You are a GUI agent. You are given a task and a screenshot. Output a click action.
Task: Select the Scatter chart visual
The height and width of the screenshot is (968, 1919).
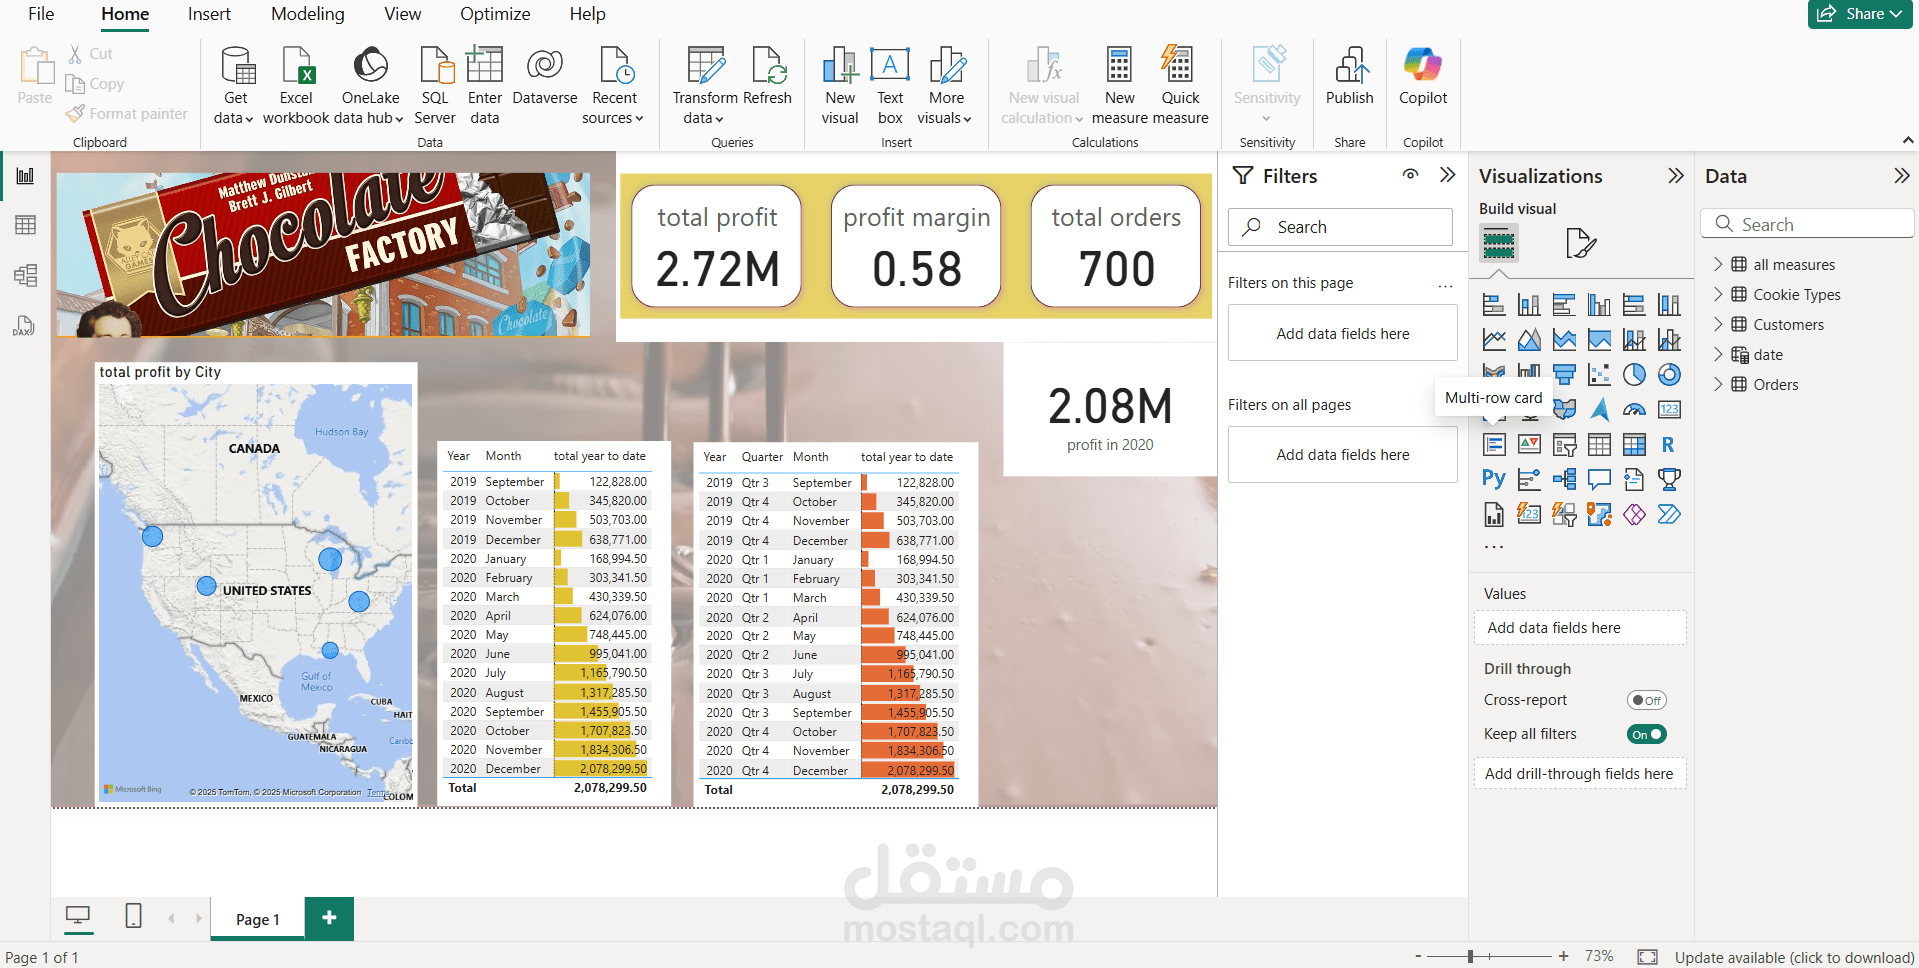click(1599, 375)
